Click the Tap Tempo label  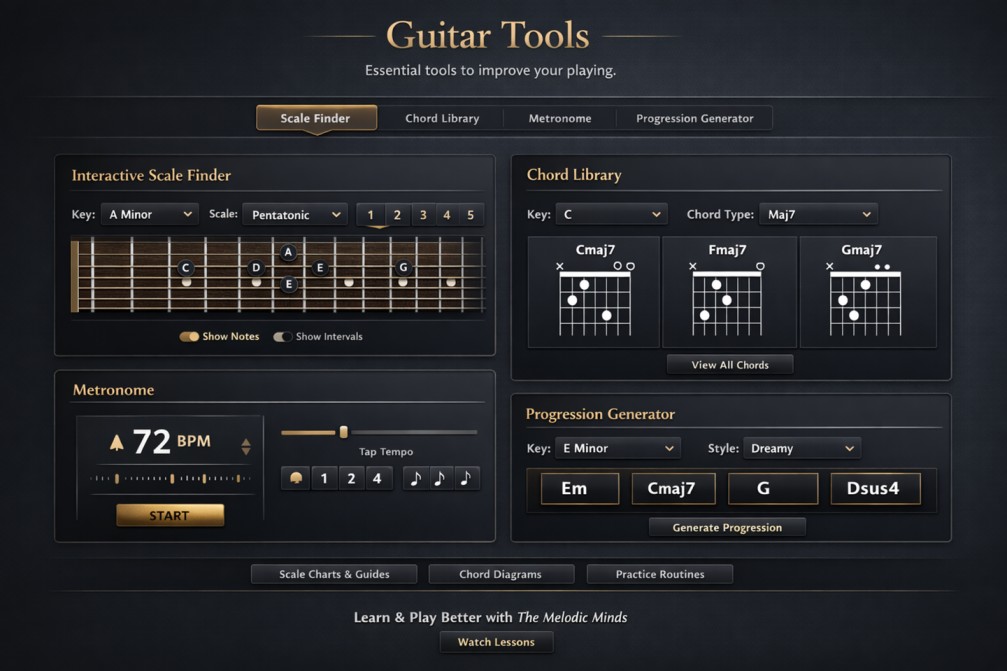386,451
